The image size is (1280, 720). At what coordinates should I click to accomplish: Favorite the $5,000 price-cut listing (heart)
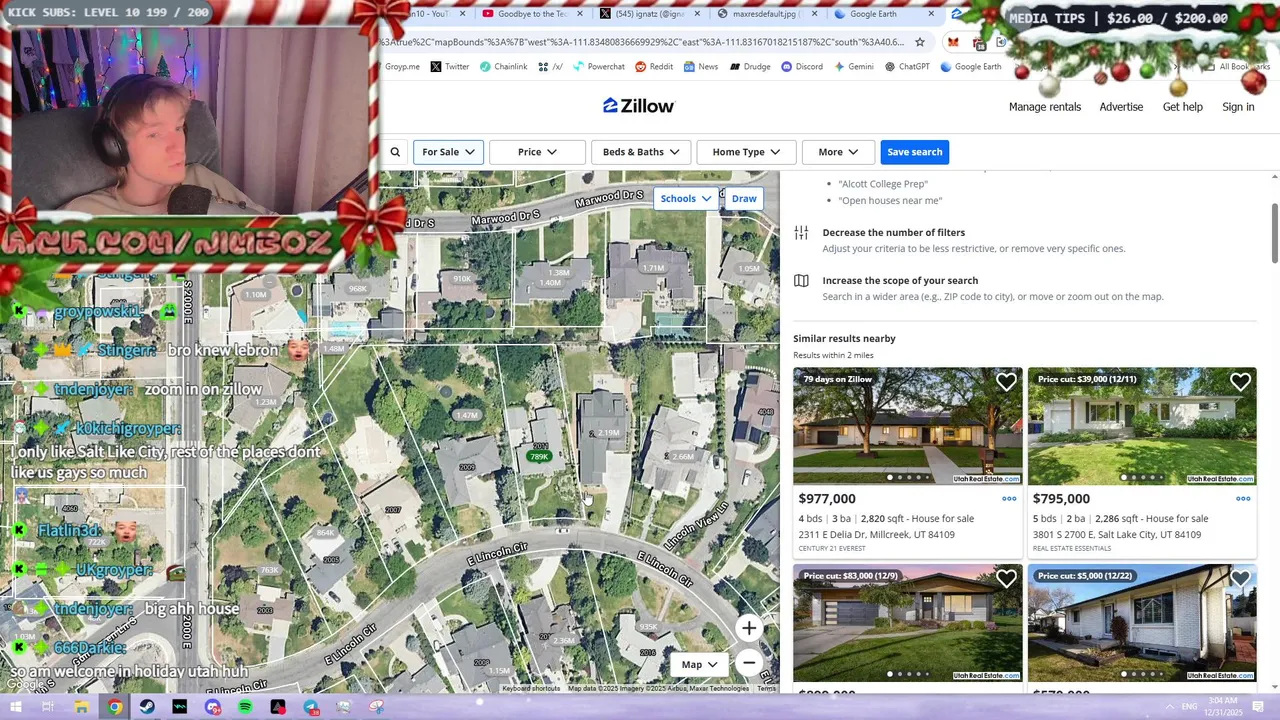coord(1240,578)
